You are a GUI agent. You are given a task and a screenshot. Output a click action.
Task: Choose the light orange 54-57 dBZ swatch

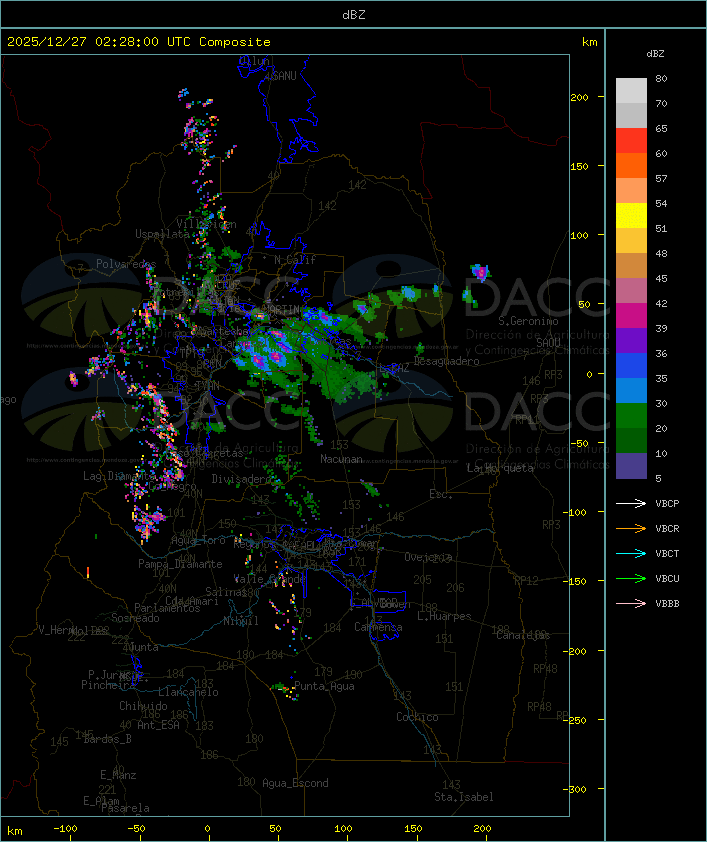(631, 191)
